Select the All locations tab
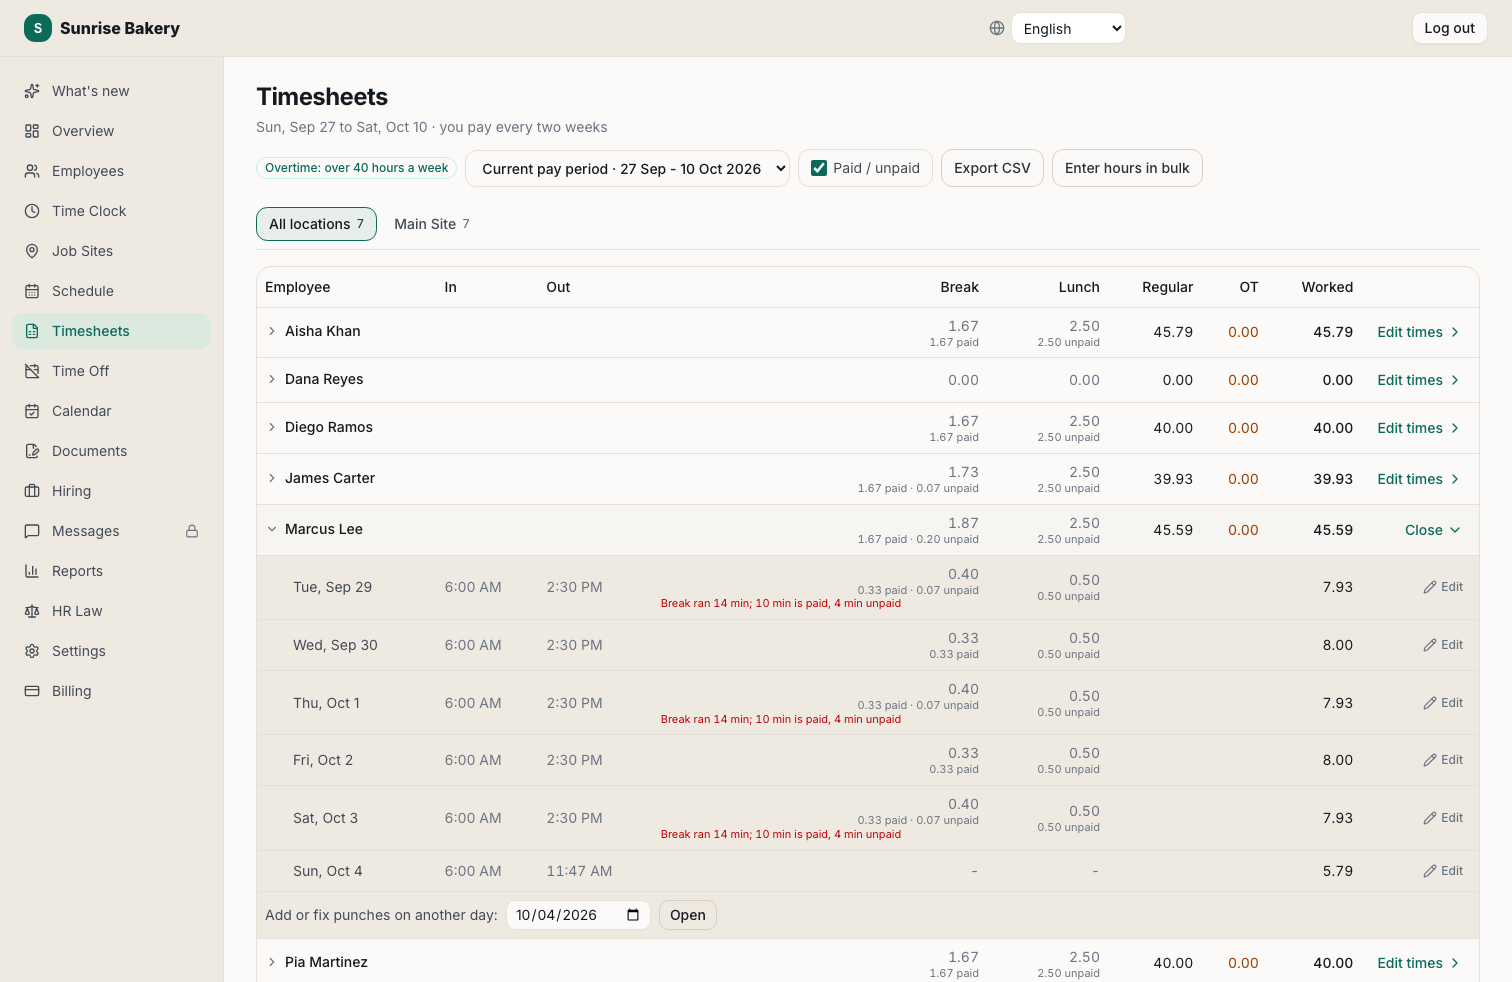Screen dimensions: 1512x982 click(x=316, y=224)
